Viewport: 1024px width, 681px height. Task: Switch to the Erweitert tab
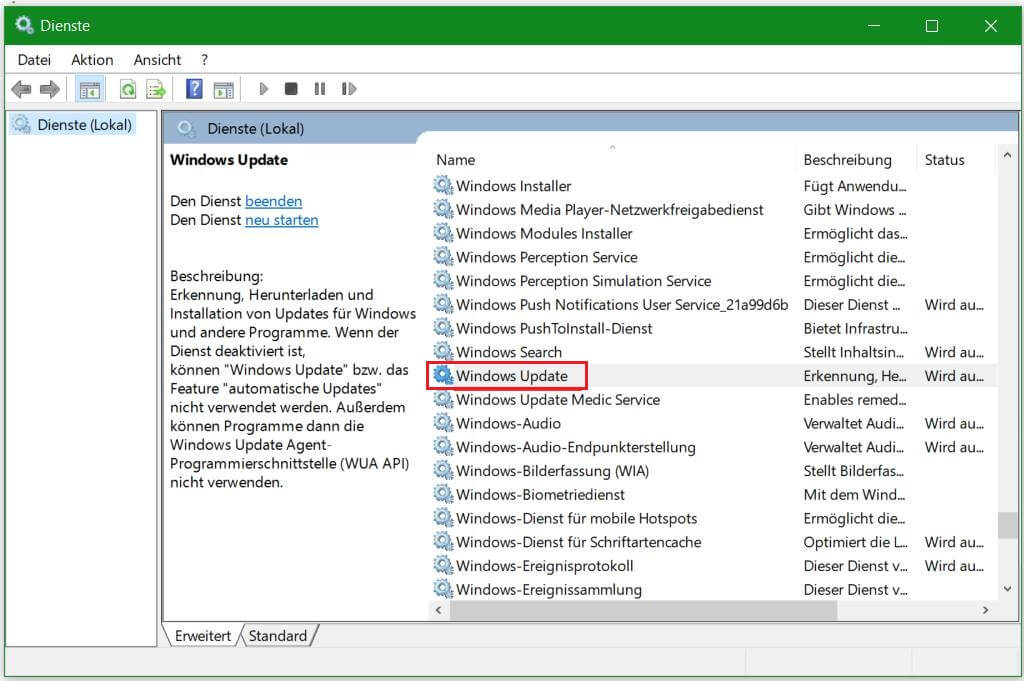(202, 635)
